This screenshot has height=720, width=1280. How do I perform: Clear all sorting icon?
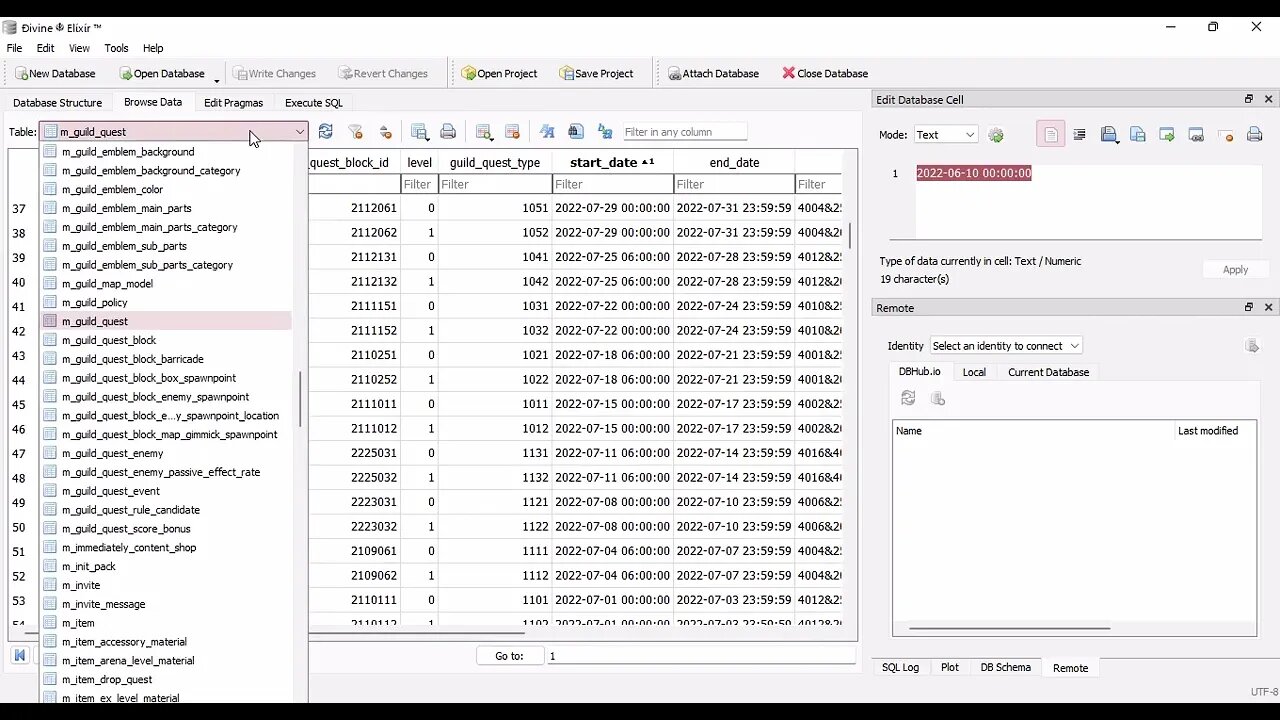click(386, 131)
